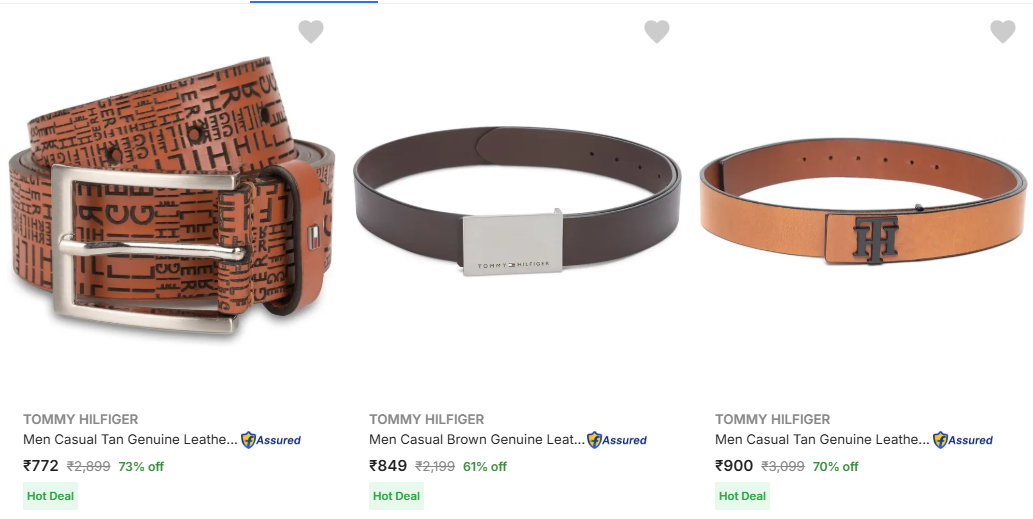Click the ₹772 price
Screen dimensions: 1033x519
pos(41,466)
